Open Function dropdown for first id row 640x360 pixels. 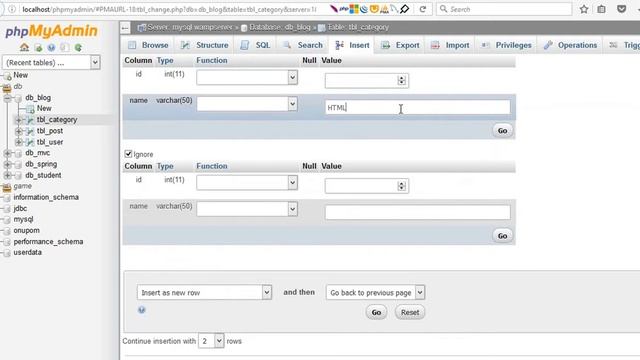247,78
